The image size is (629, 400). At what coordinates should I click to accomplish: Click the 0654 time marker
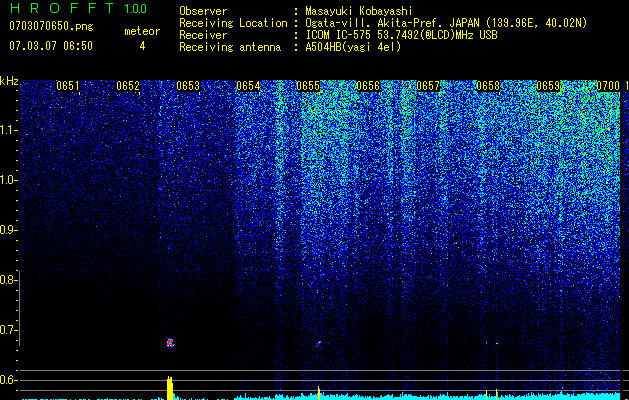coord(248,86)
